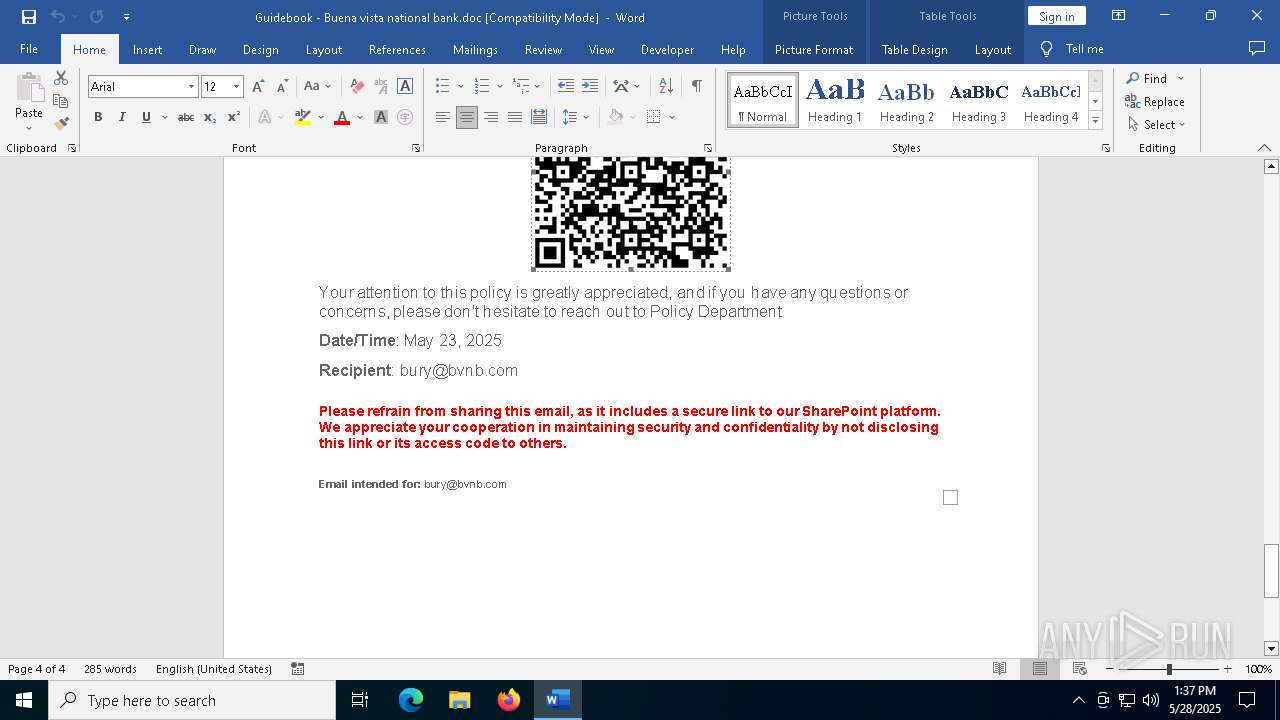Image resolution: width=1280 pixels, height=720 pixels.
Task: Click the vertical scrollbar thumb
Action: point(1271,571)
